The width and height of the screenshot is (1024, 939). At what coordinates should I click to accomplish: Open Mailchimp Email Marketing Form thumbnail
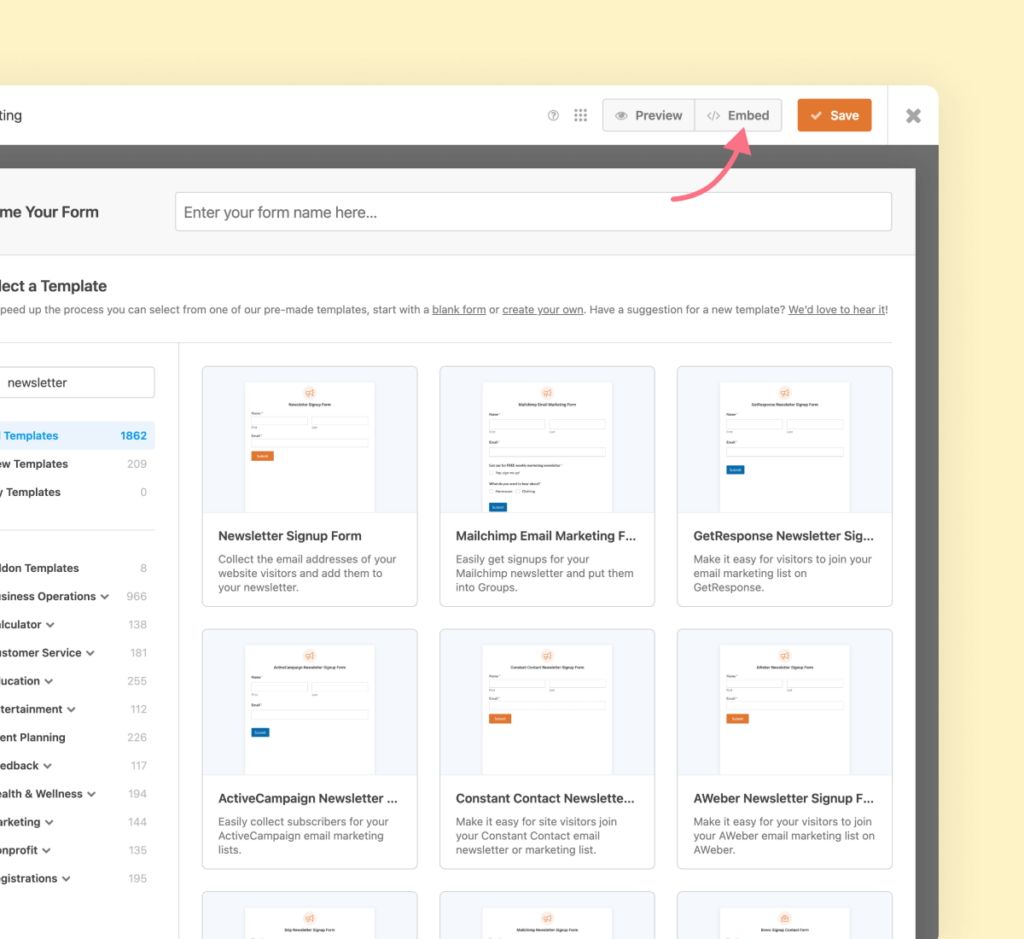coord(547,439)
